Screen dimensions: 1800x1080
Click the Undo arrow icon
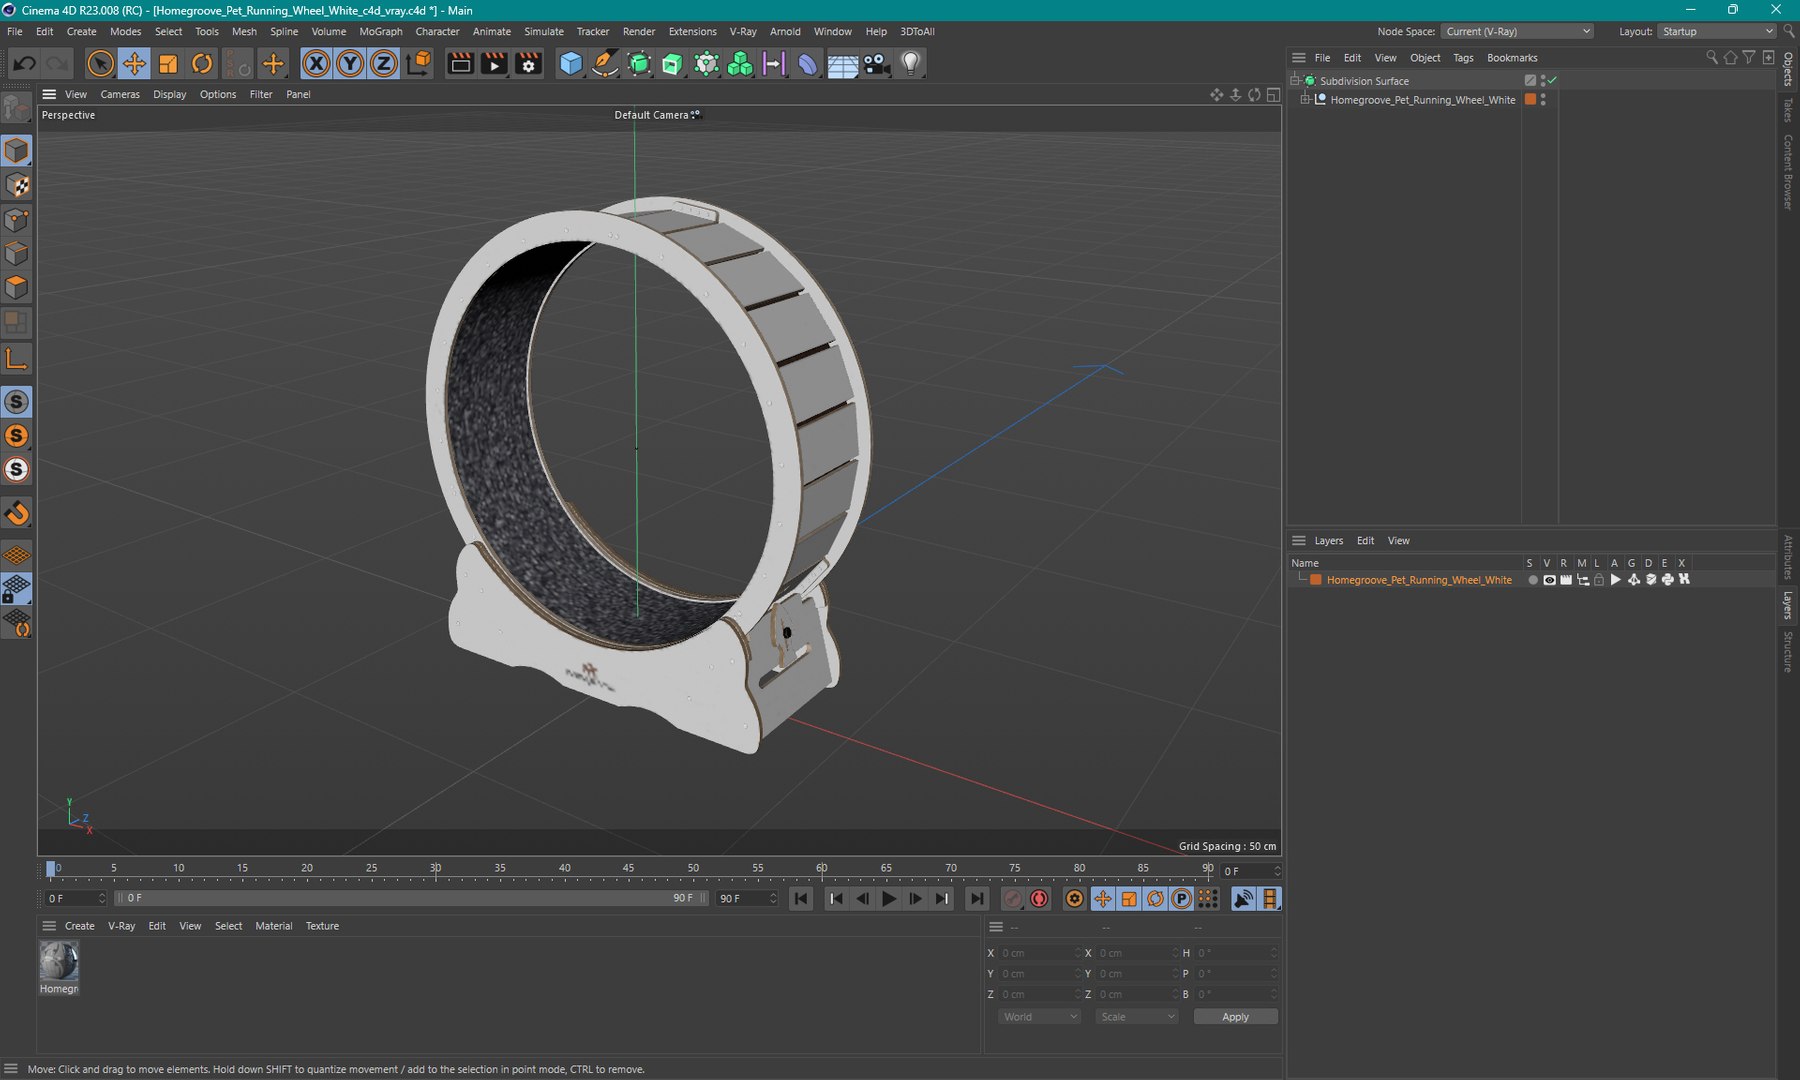point(24,64)
